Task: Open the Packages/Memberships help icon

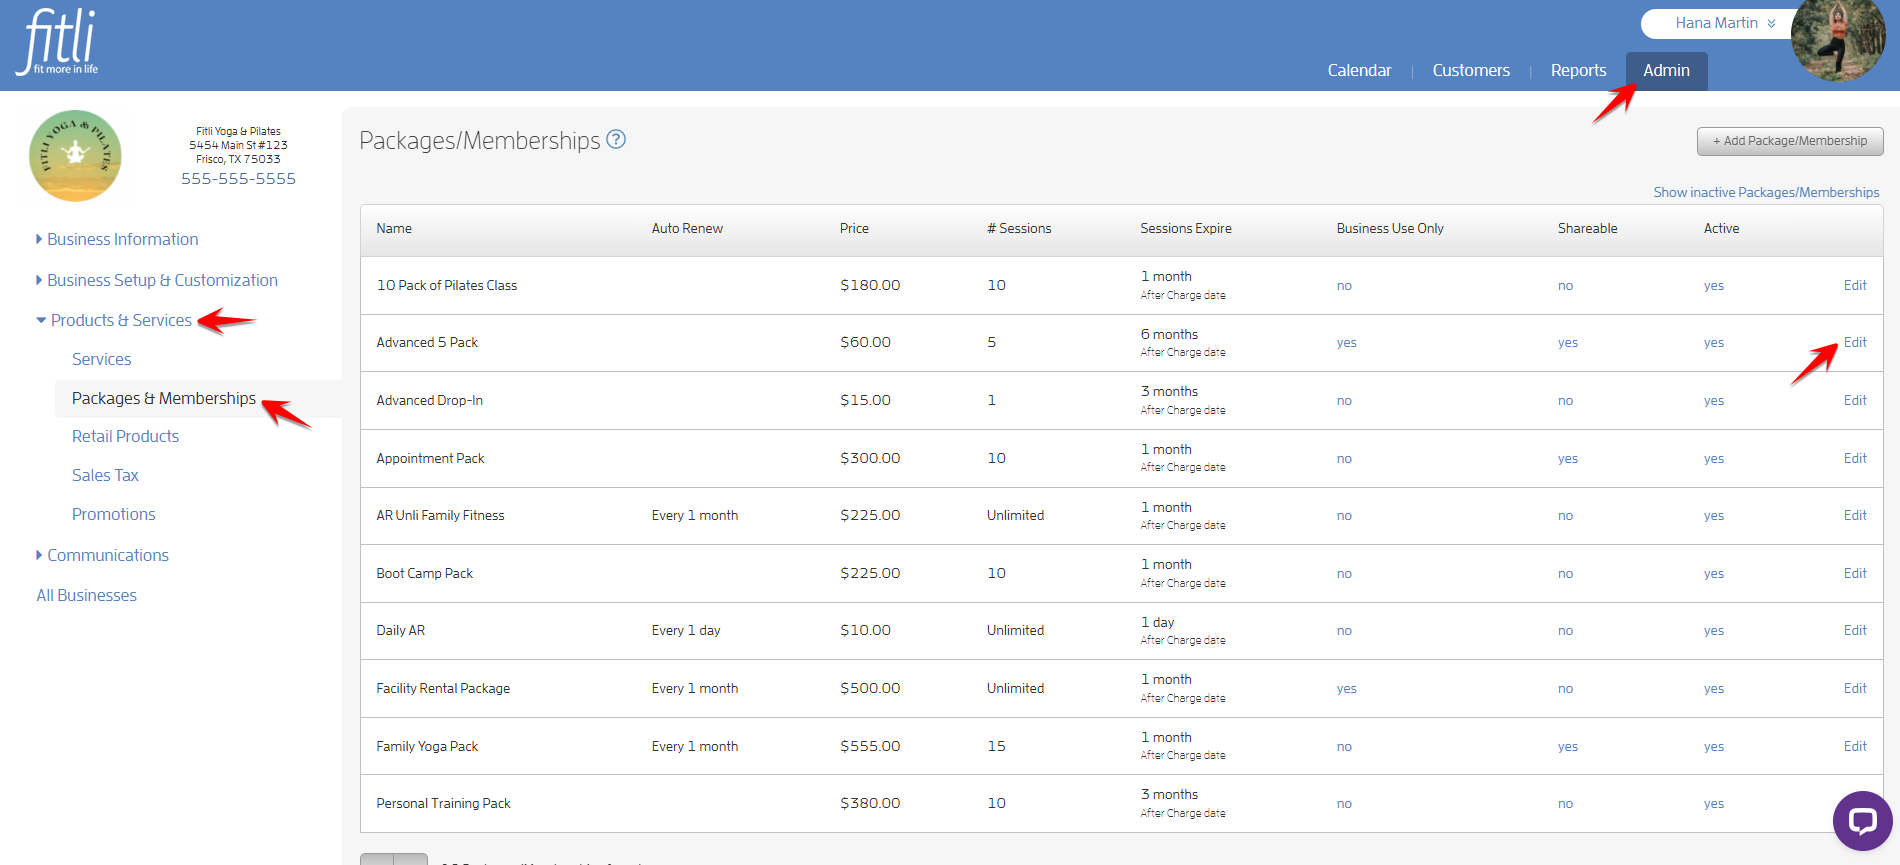Action: (x=617, y=140)
